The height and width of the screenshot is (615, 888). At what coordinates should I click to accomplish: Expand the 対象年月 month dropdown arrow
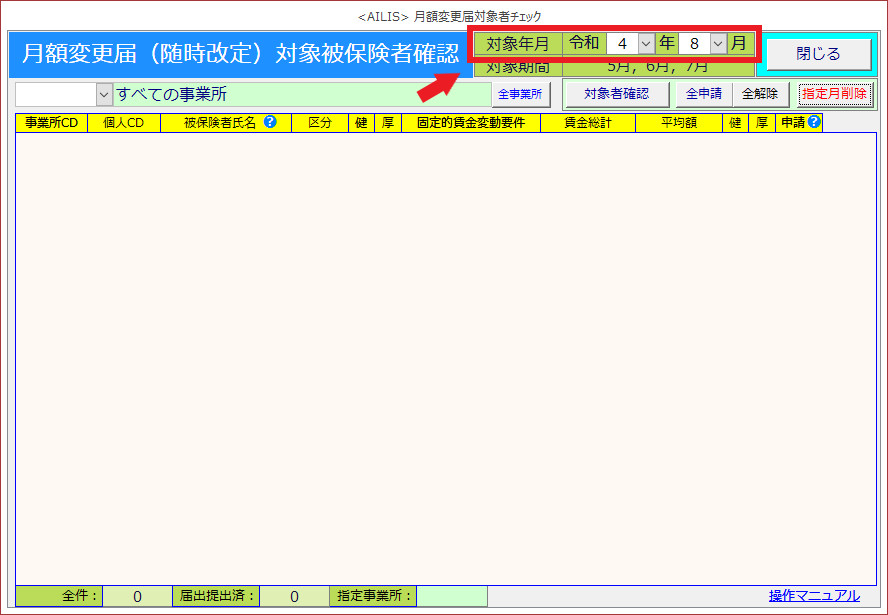717,44
